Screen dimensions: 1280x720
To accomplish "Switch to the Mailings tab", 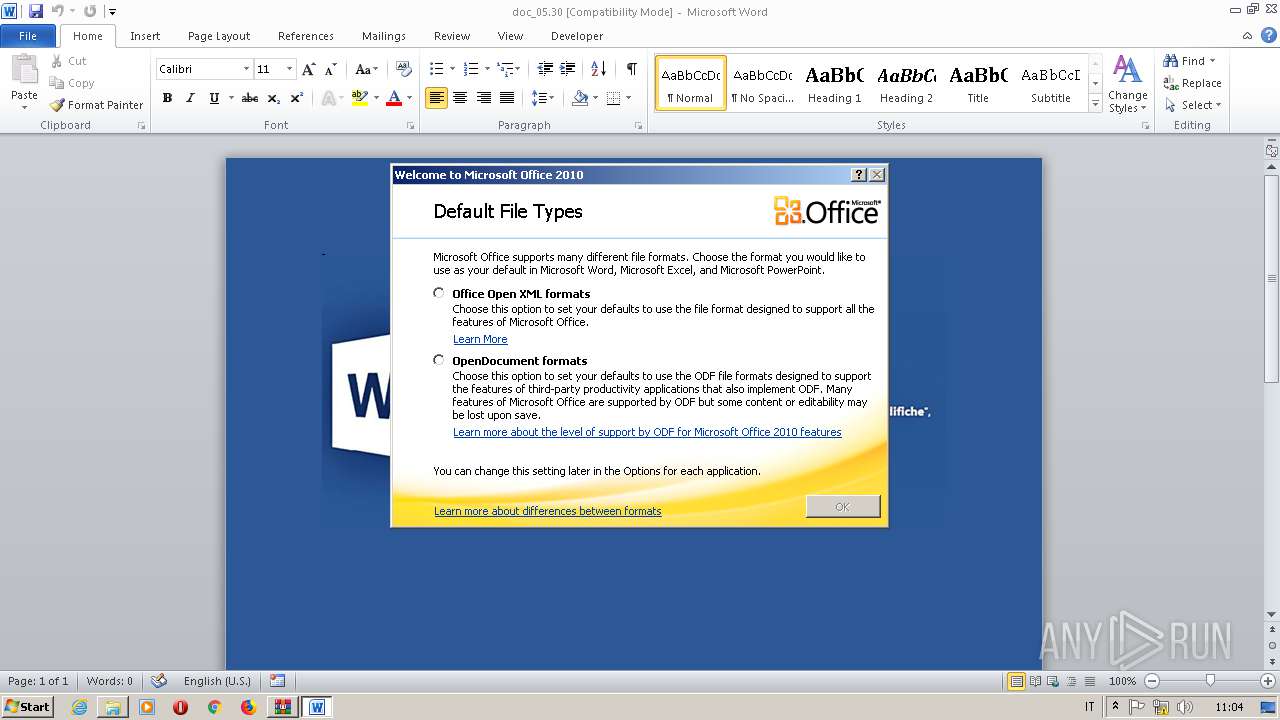I will coord(384,36).
